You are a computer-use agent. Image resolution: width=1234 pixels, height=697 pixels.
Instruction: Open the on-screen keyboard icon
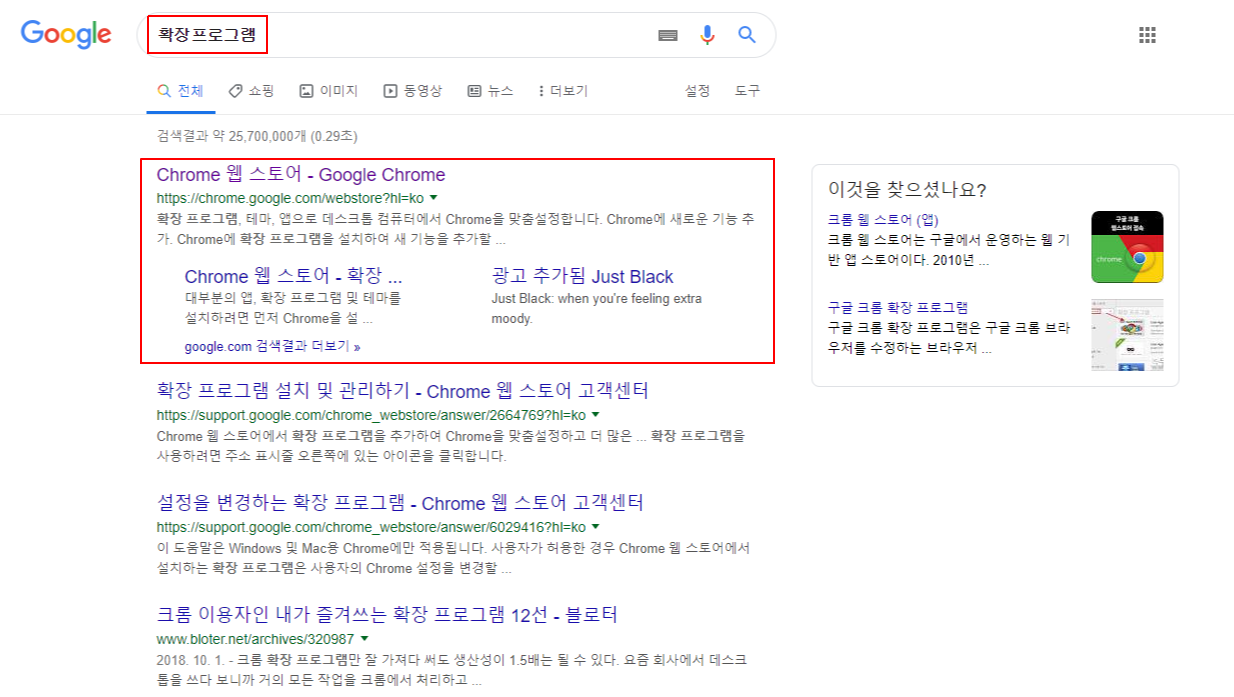(668, 35)
